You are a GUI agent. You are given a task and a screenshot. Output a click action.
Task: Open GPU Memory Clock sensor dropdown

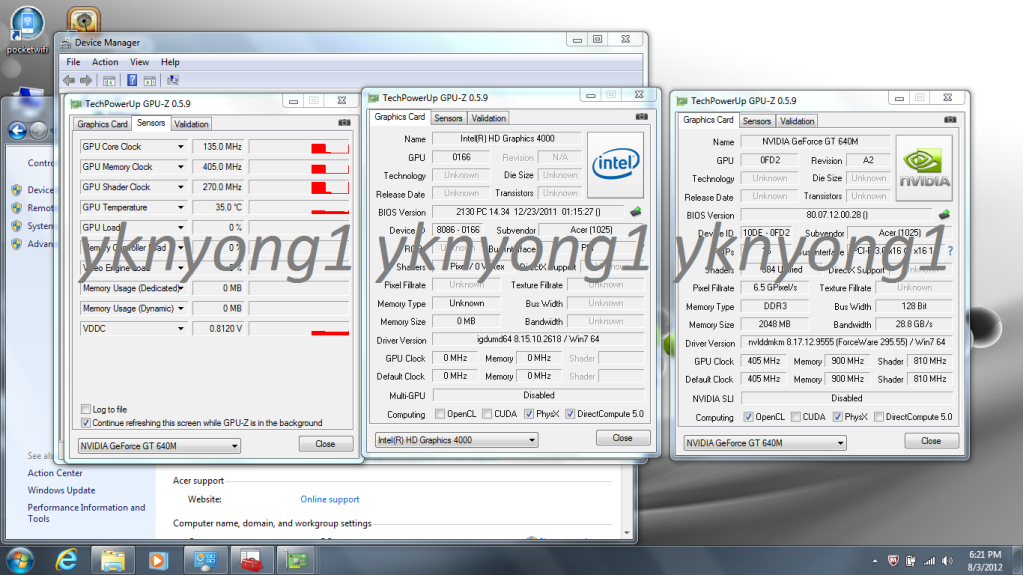point(181,167)
